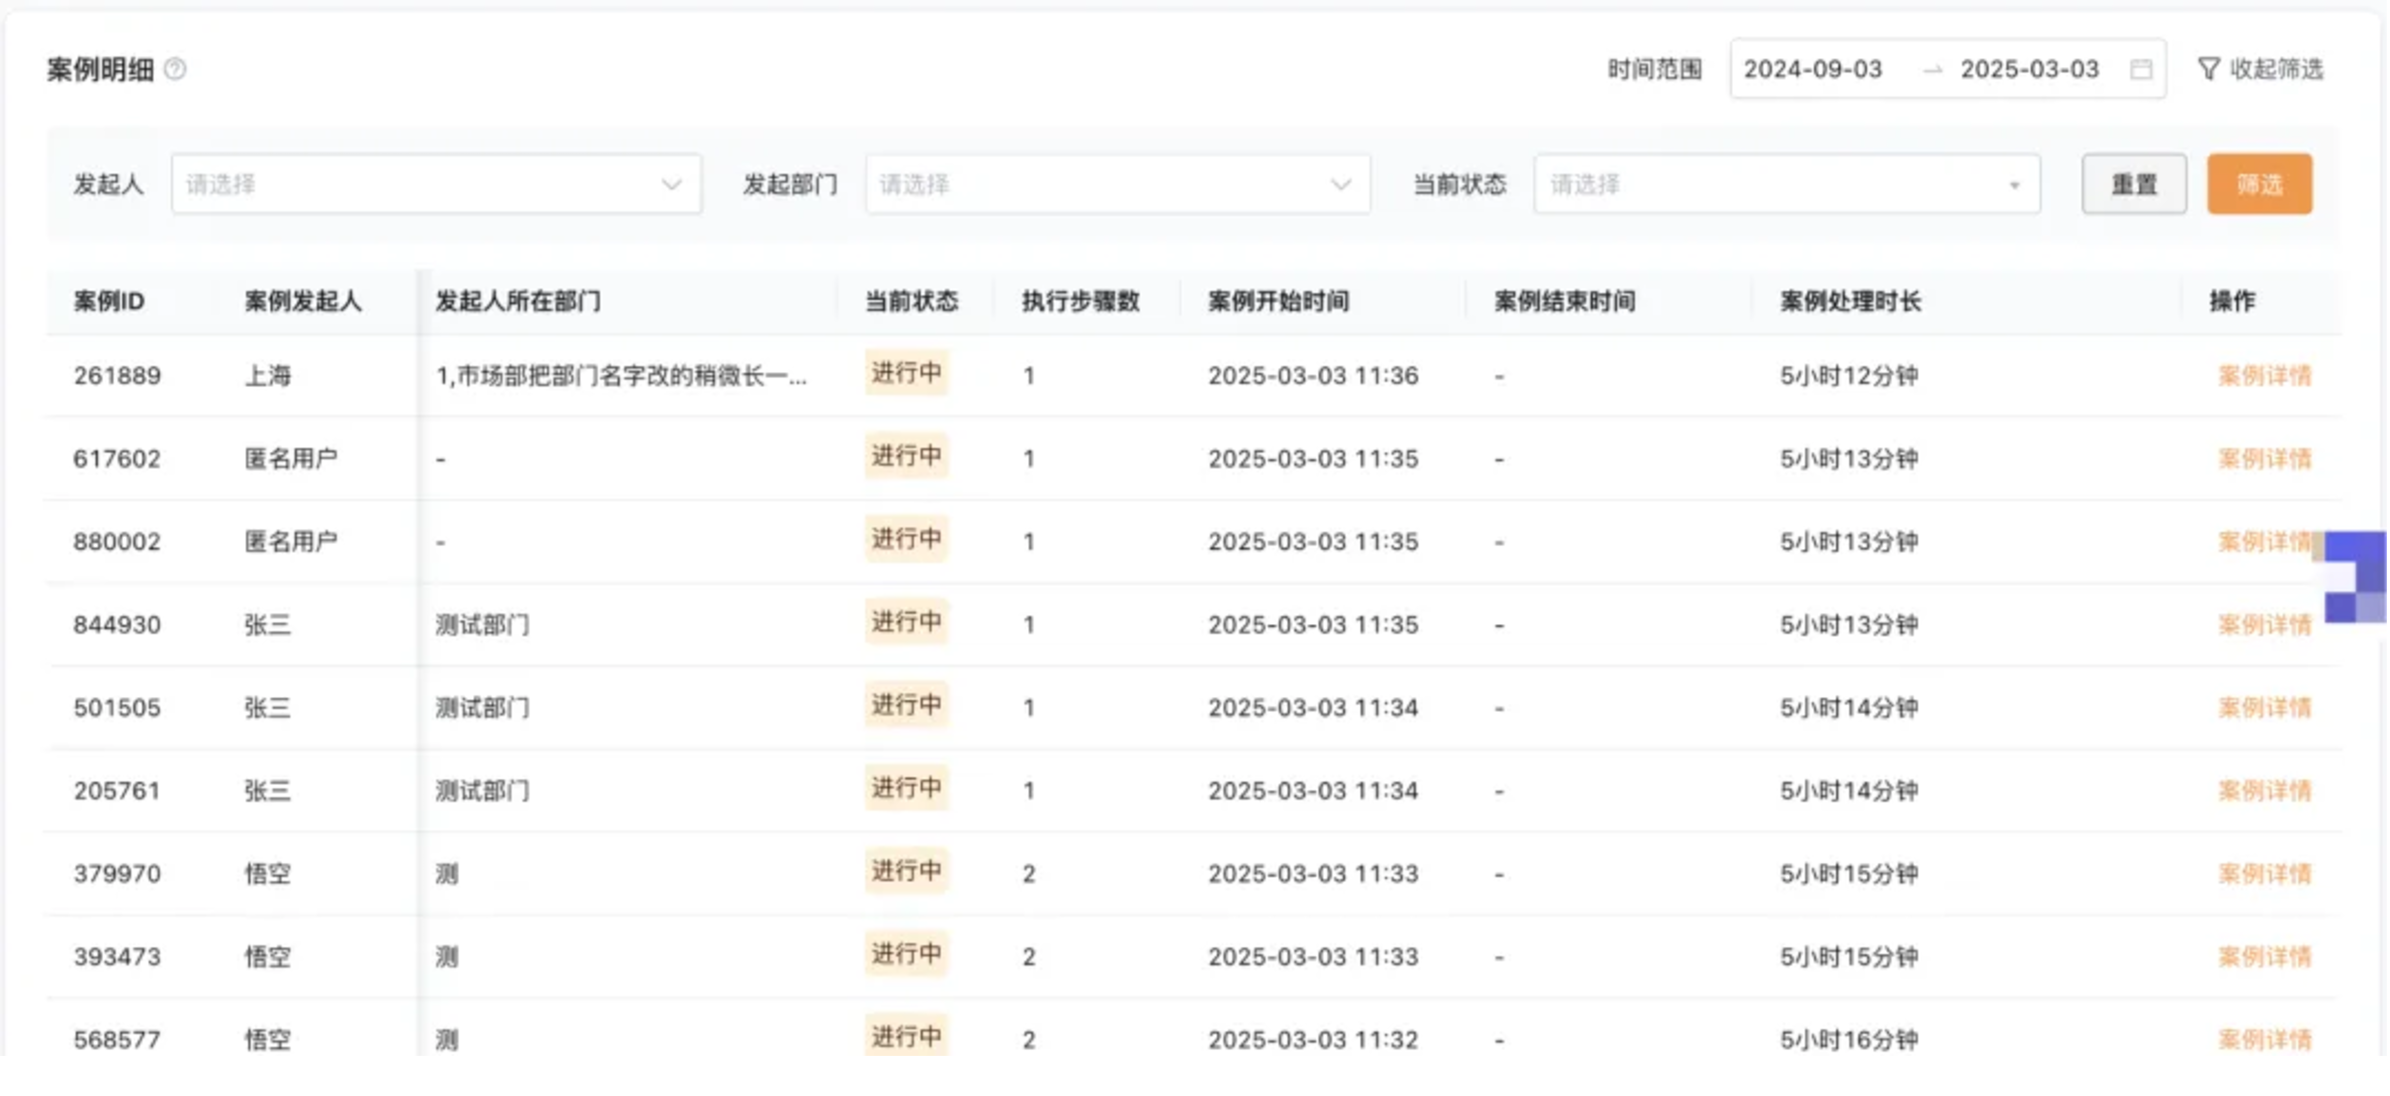Click case ID 844930

tap(117, 625)
